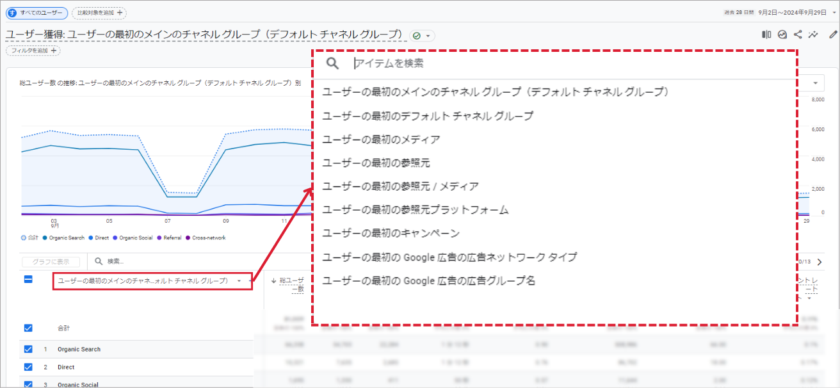Click the 総ユーザー数 column header
The width and height of the screenshot is (840, 388).
coord(292,284)
